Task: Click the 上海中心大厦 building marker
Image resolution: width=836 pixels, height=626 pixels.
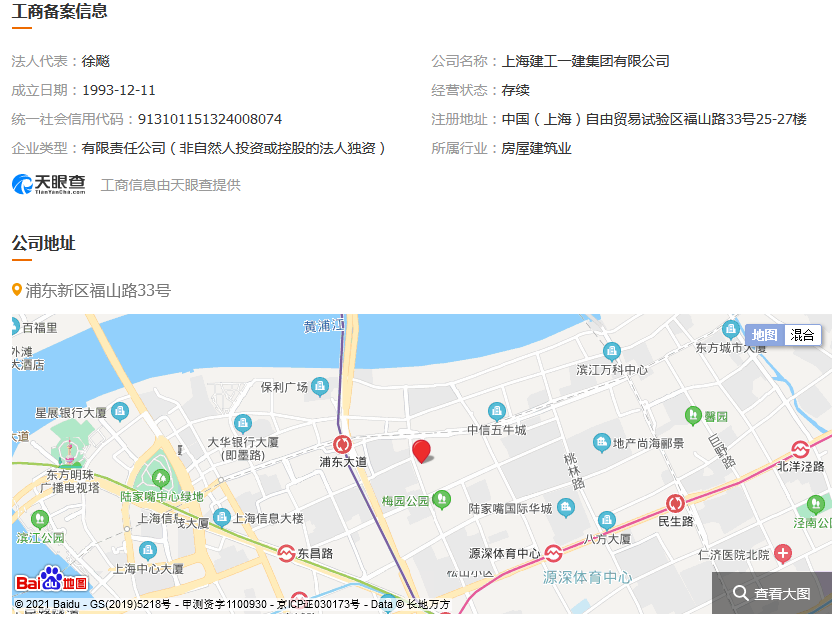Action: click(148, 550)
